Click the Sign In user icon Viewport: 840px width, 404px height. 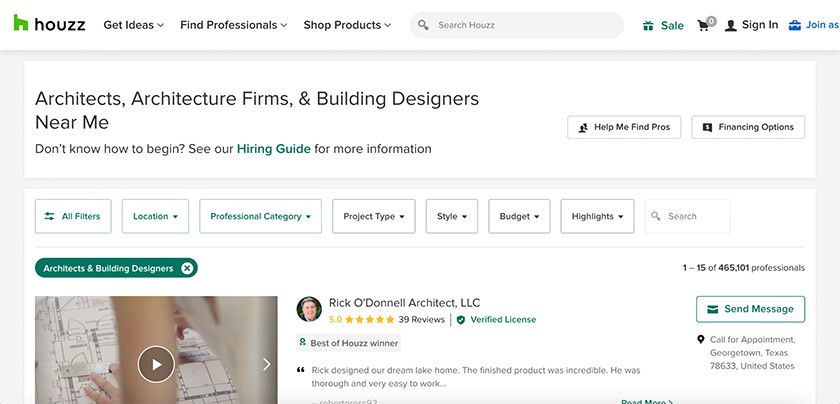coord(731,26)
